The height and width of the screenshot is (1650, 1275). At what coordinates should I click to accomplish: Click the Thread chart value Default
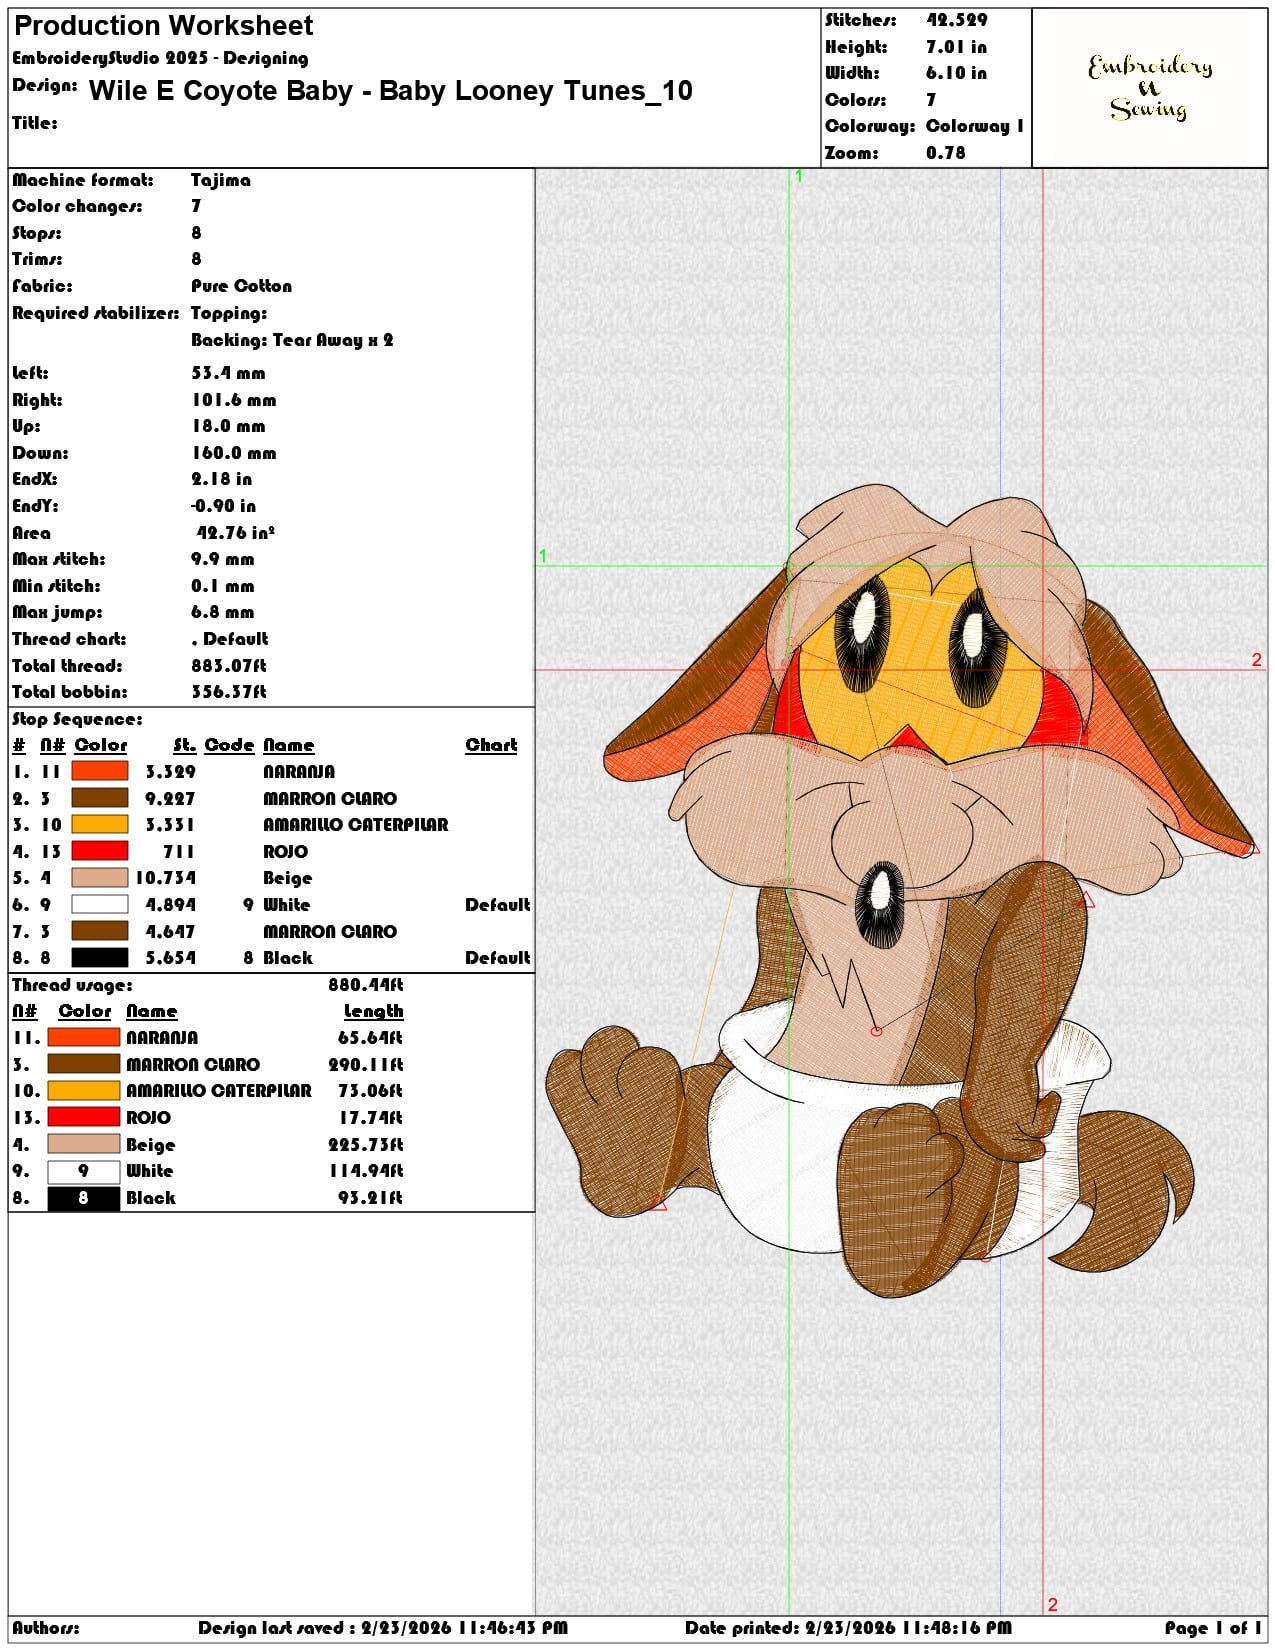pyautogui.click(x=230, y=639)
